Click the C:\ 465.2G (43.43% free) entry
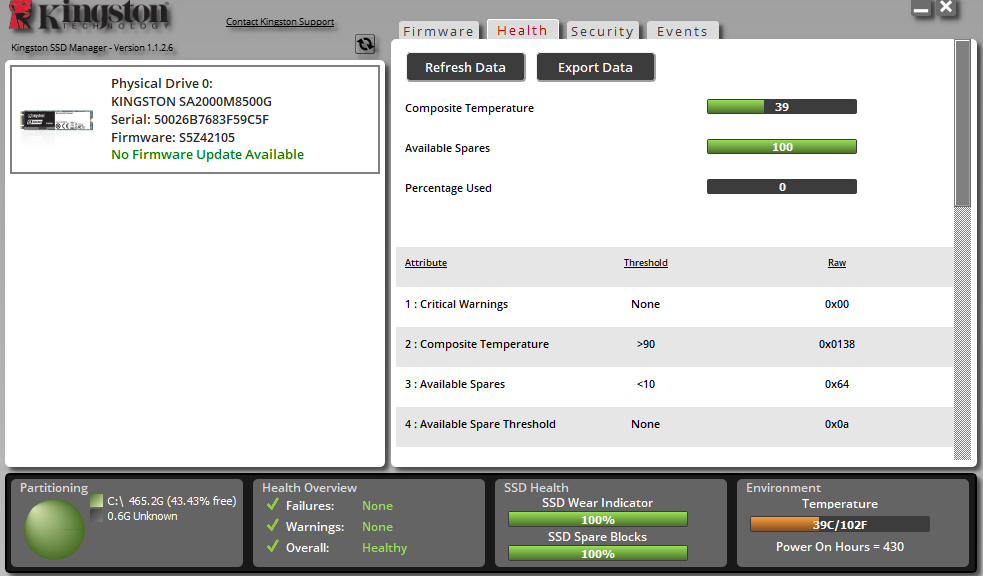This screenshot has height=576, width=983. click(x=172, y=501)
